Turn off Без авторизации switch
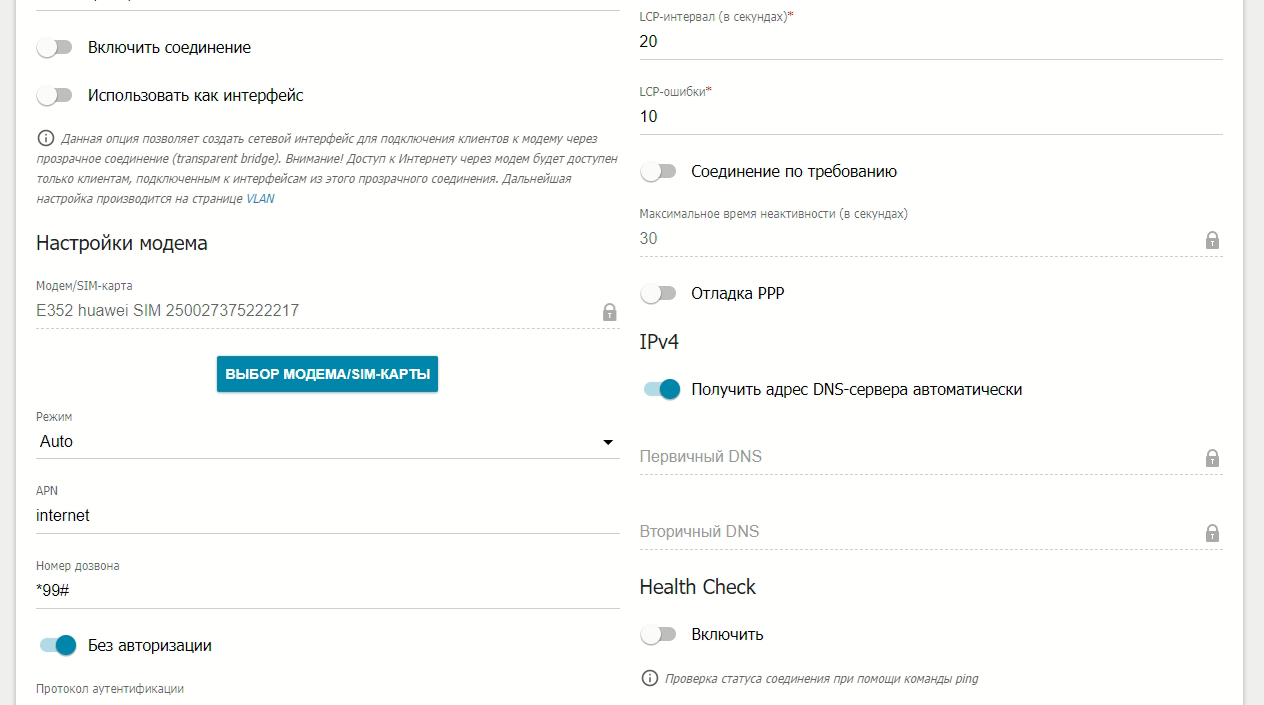 click(x=58, y=645)
